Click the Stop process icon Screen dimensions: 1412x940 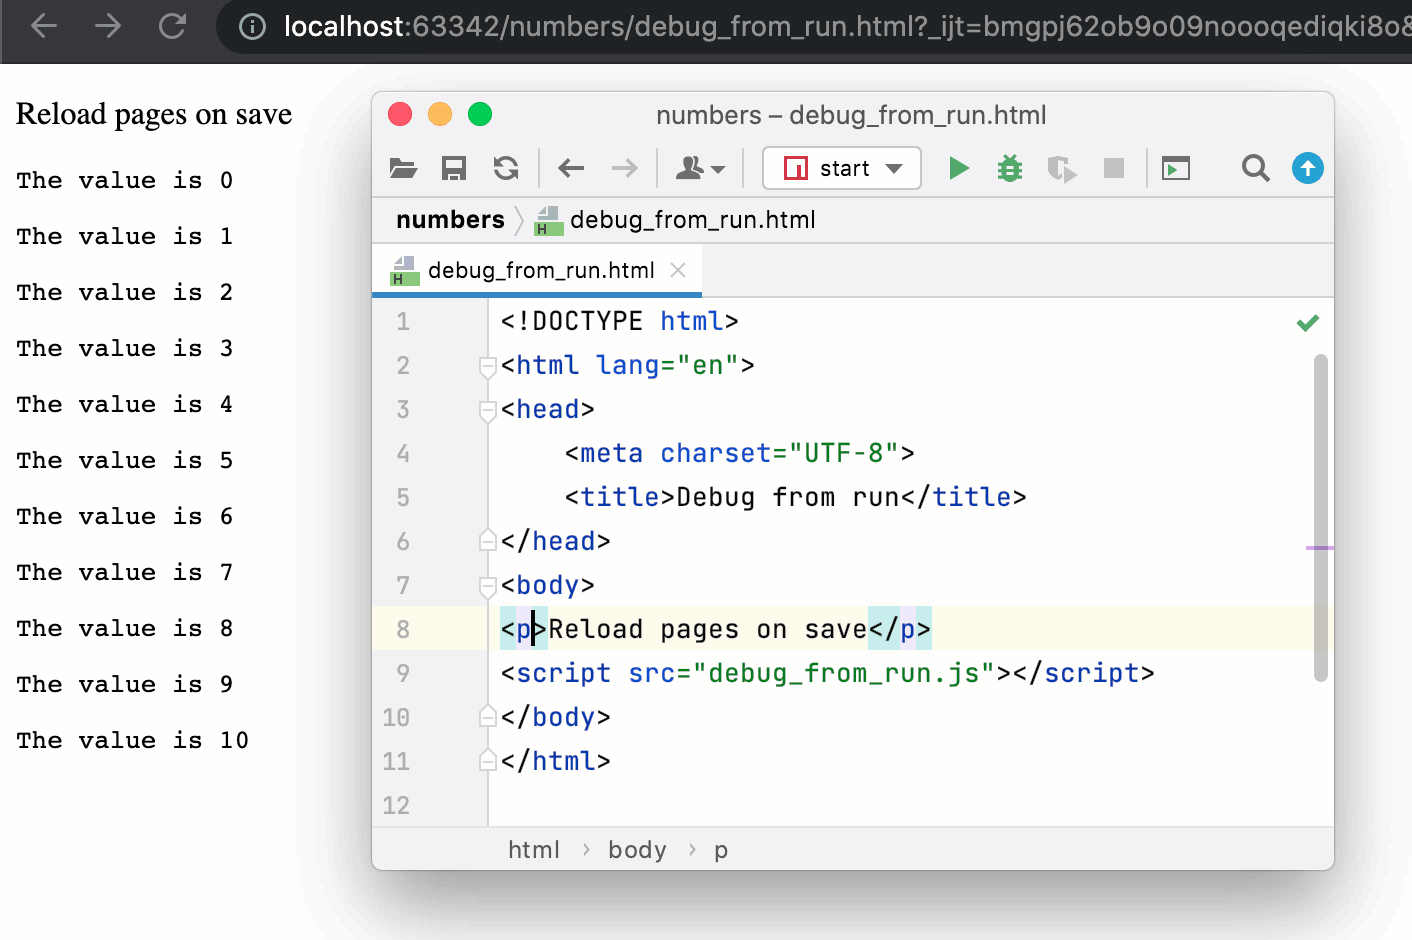[x=1113, y=168]
